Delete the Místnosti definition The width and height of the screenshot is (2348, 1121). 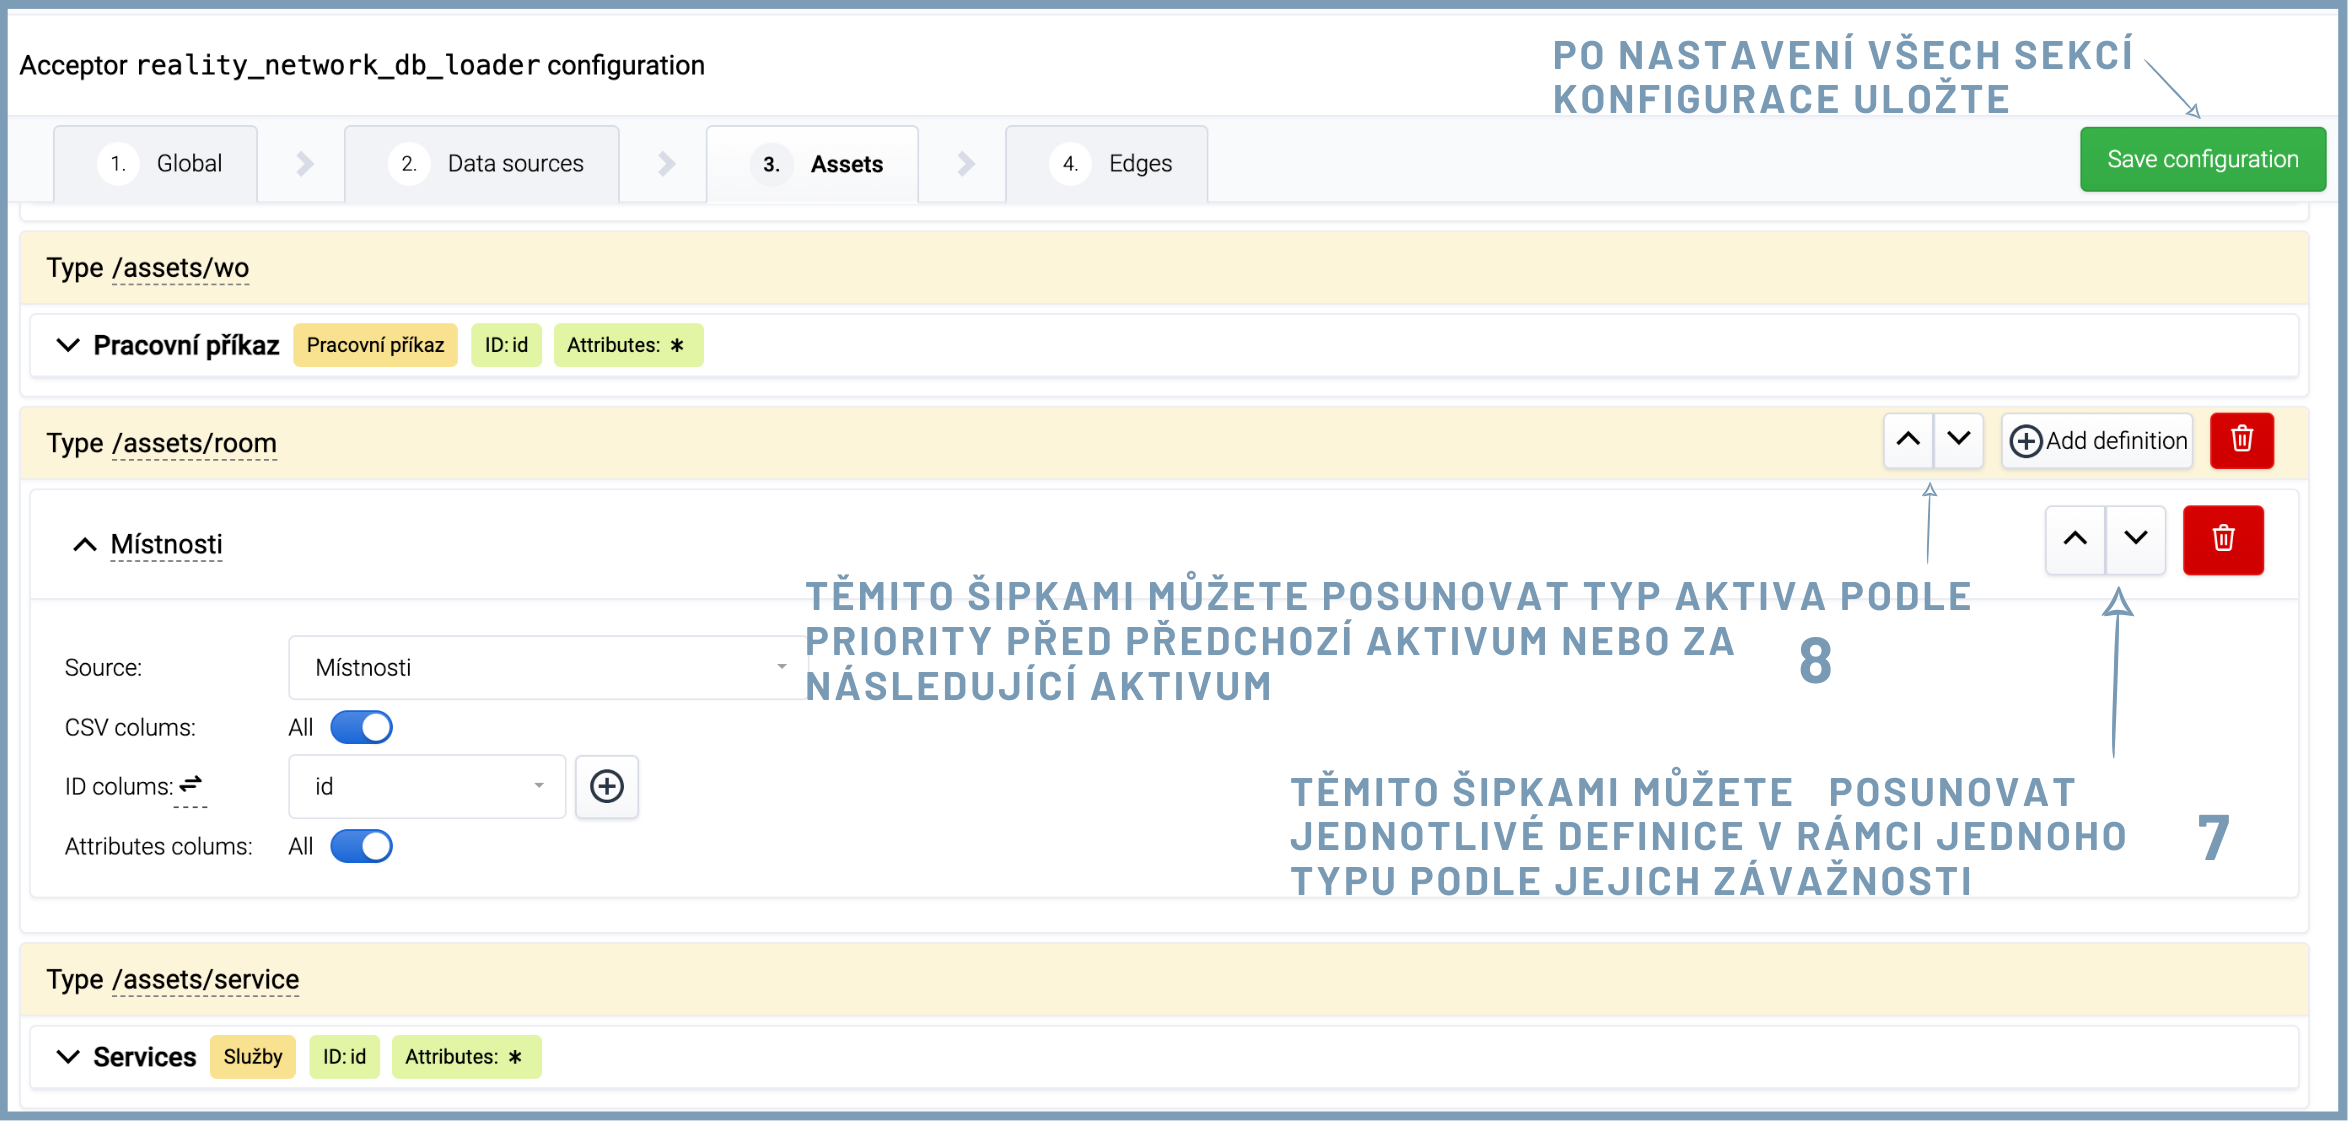[x=2222, y=539]
